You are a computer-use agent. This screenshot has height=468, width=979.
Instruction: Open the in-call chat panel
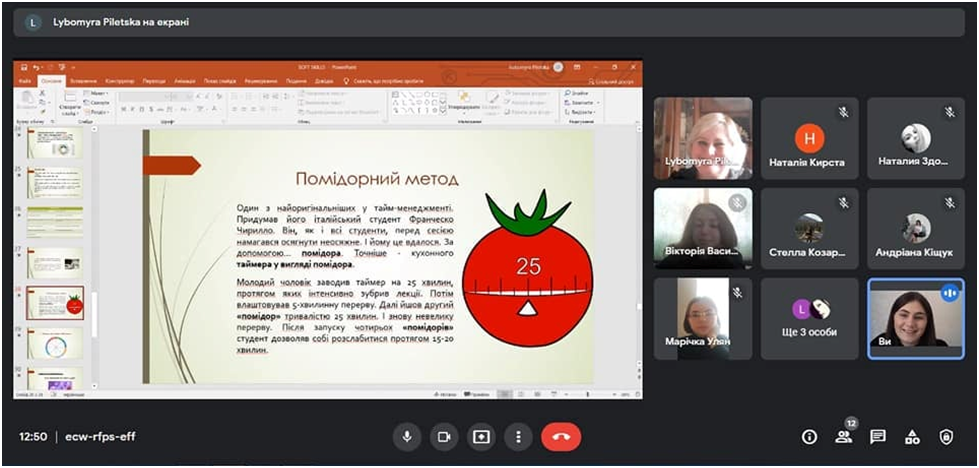pyautogui.click(x=878, y=436)
